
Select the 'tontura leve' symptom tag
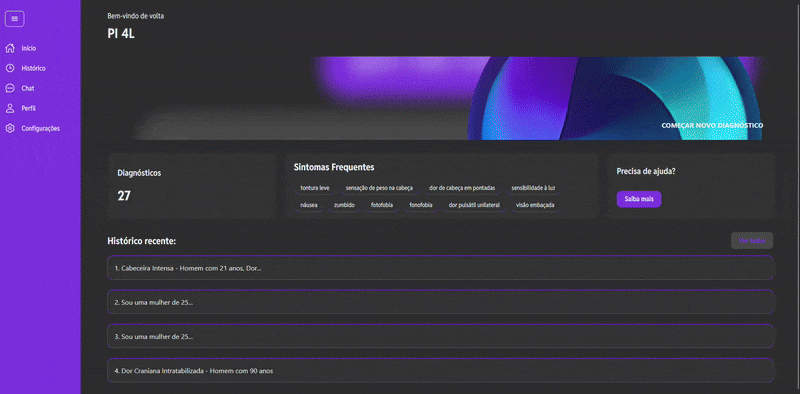[315, 188]
